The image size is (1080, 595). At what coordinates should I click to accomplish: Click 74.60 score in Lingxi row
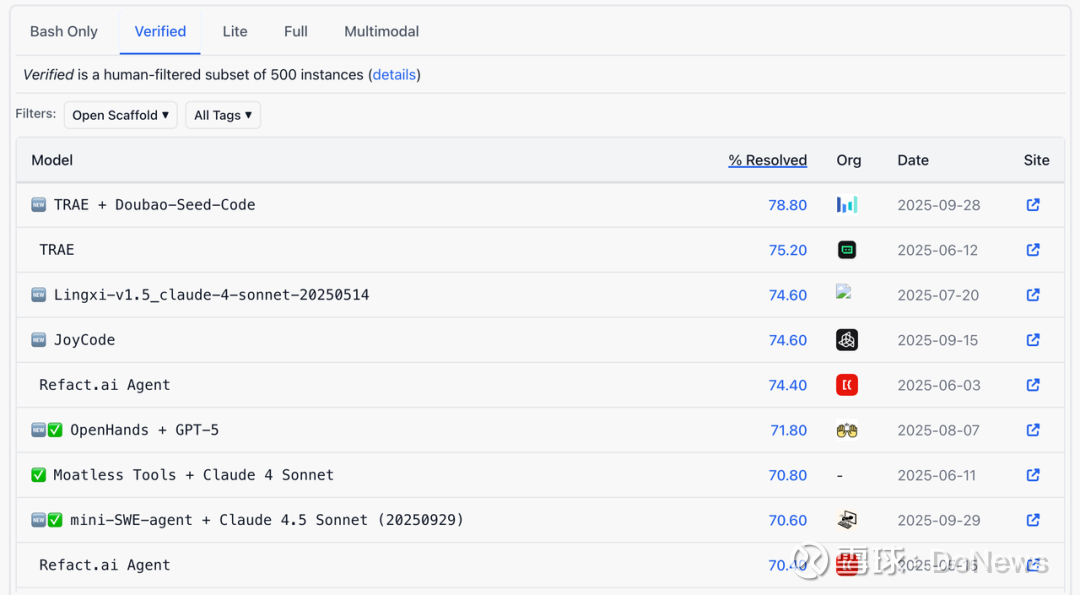pos(787,295)
